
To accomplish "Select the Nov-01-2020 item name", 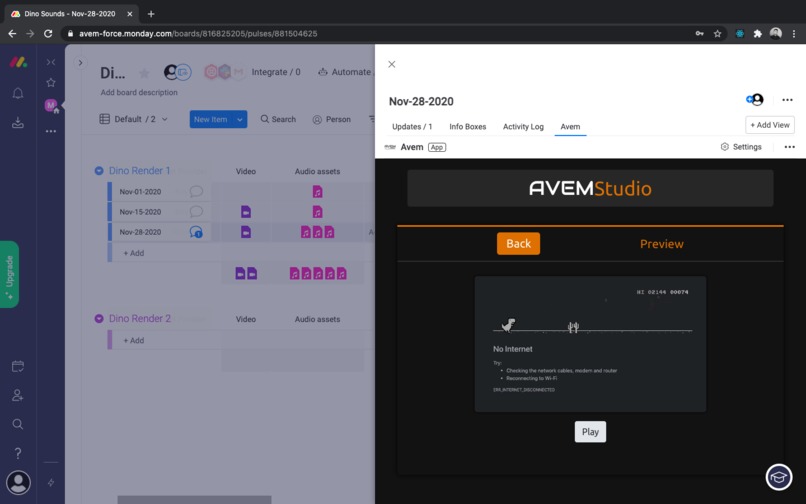I will [140, 191].
